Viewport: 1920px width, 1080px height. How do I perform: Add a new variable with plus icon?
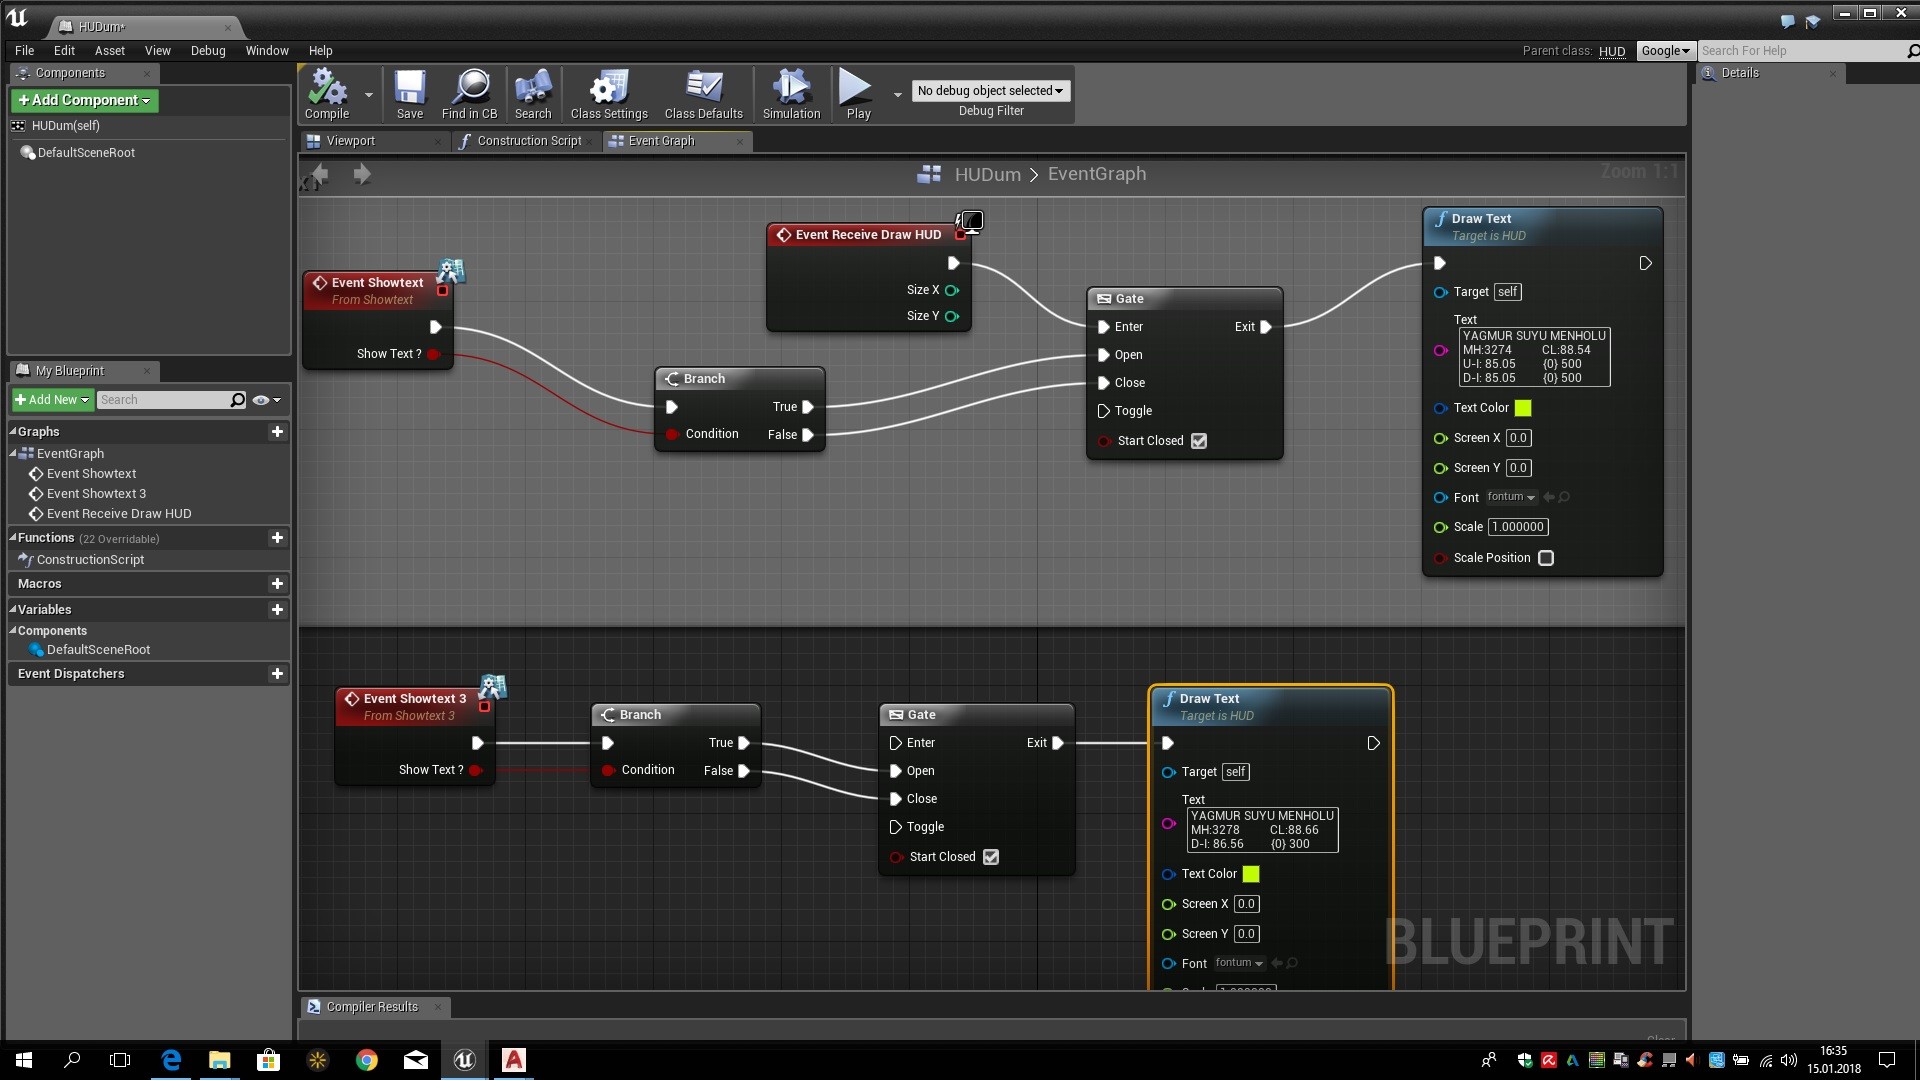tap(277, 610)
